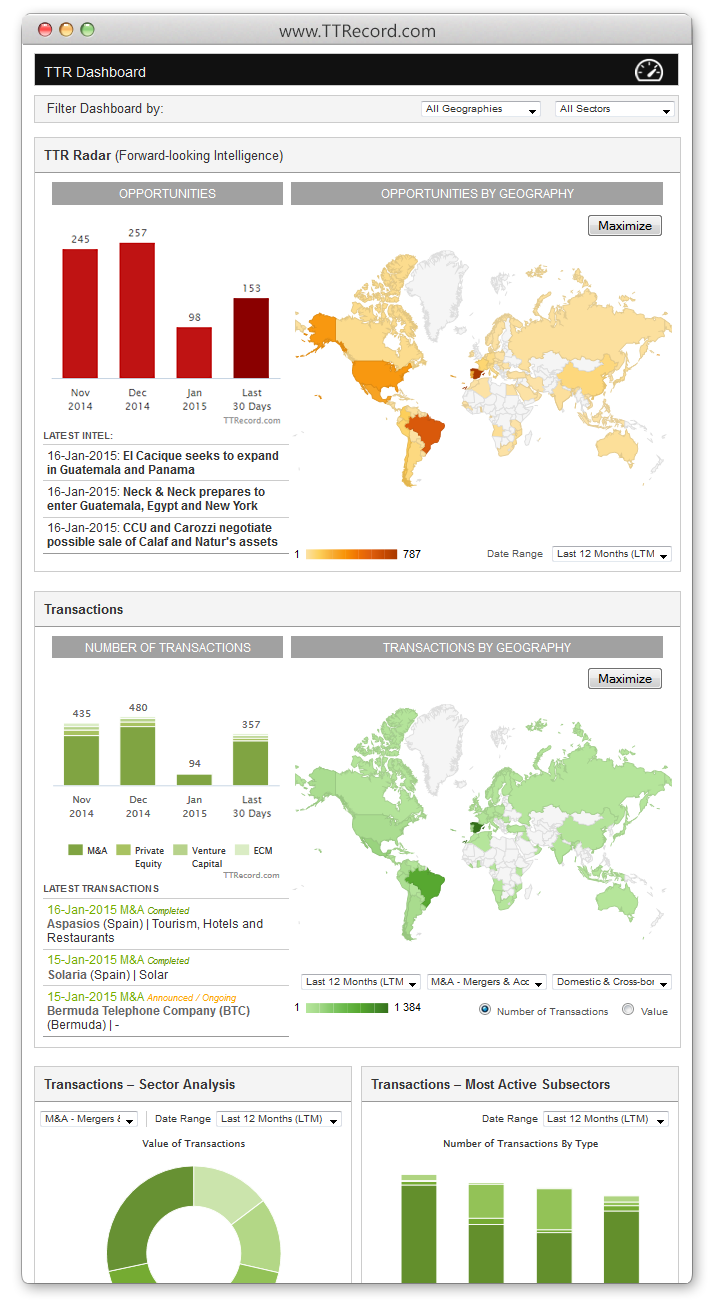Click the Jan 2015 transactions bar 94
The image size is (718, 1300).
tap(194, 779)
